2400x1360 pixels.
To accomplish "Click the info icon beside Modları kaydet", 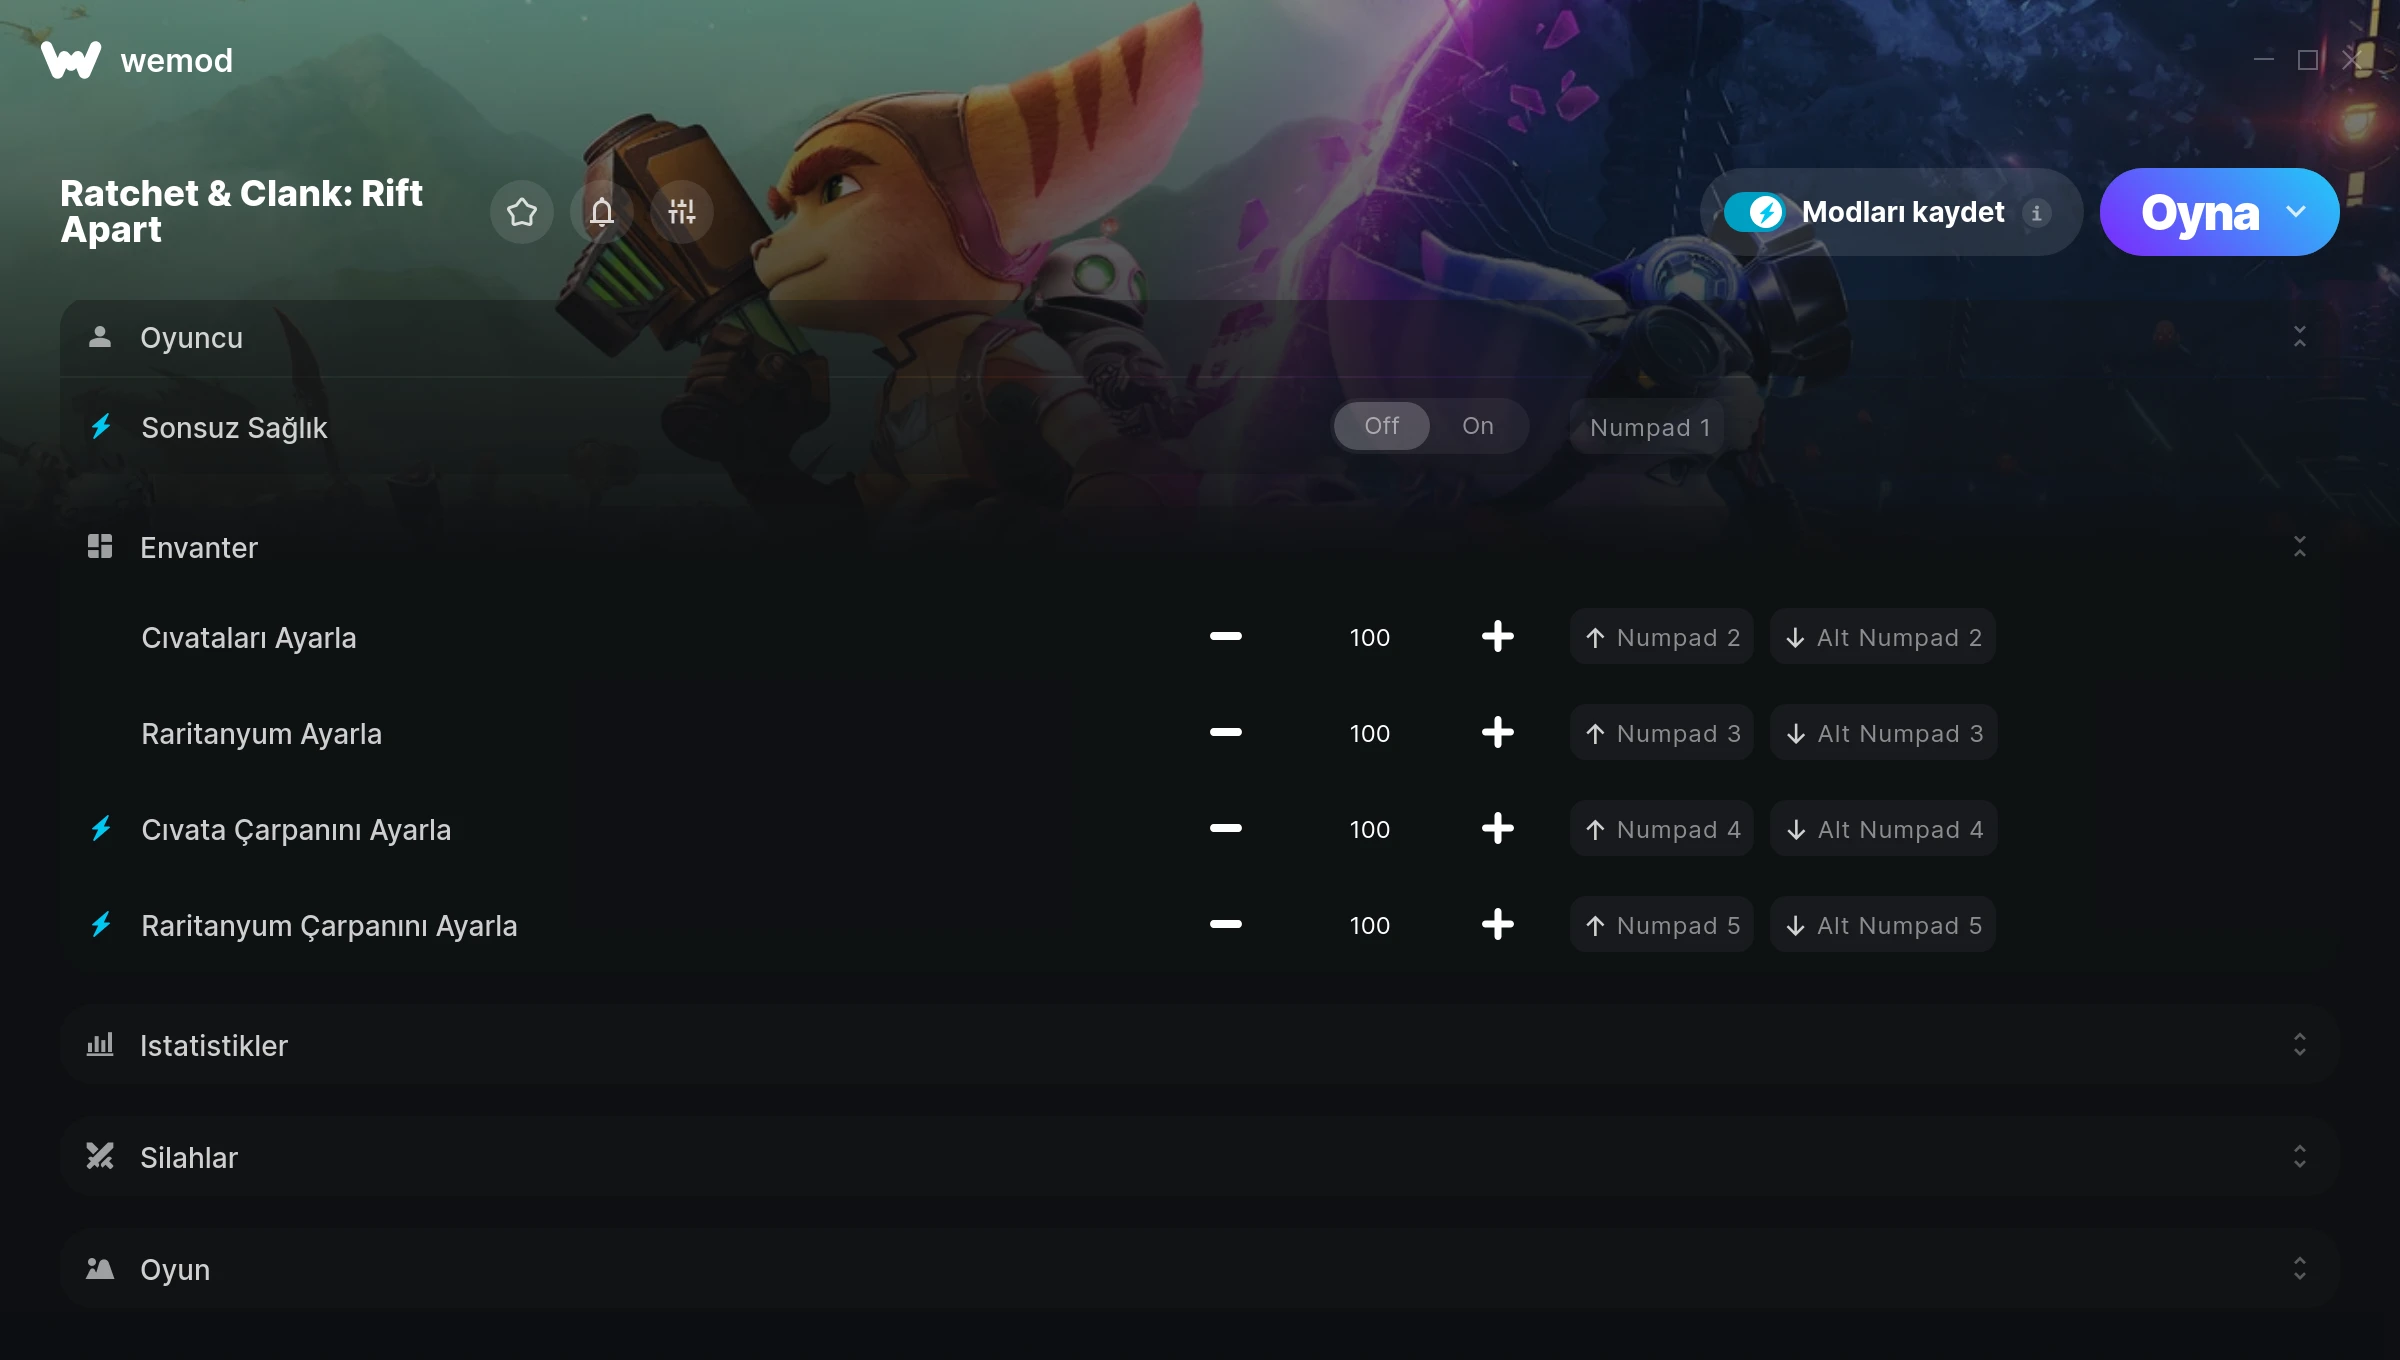I will [2036, 212].
